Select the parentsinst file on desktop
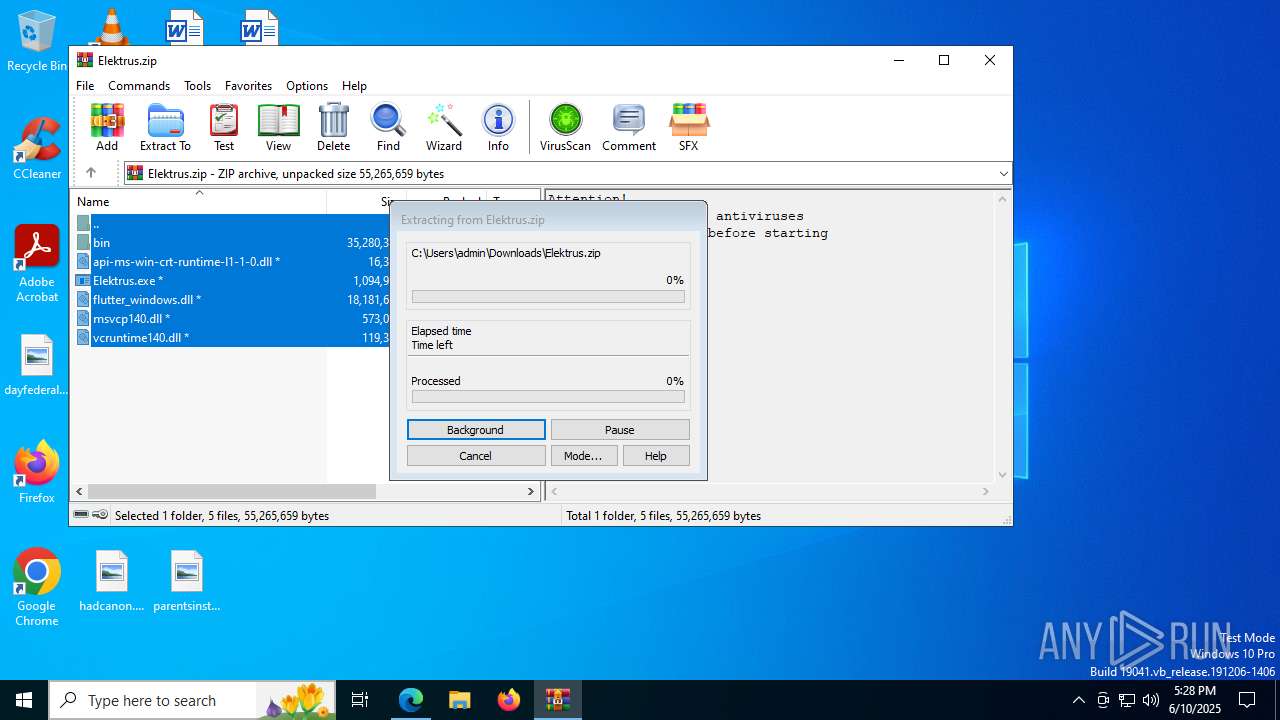 click(187, 581)
